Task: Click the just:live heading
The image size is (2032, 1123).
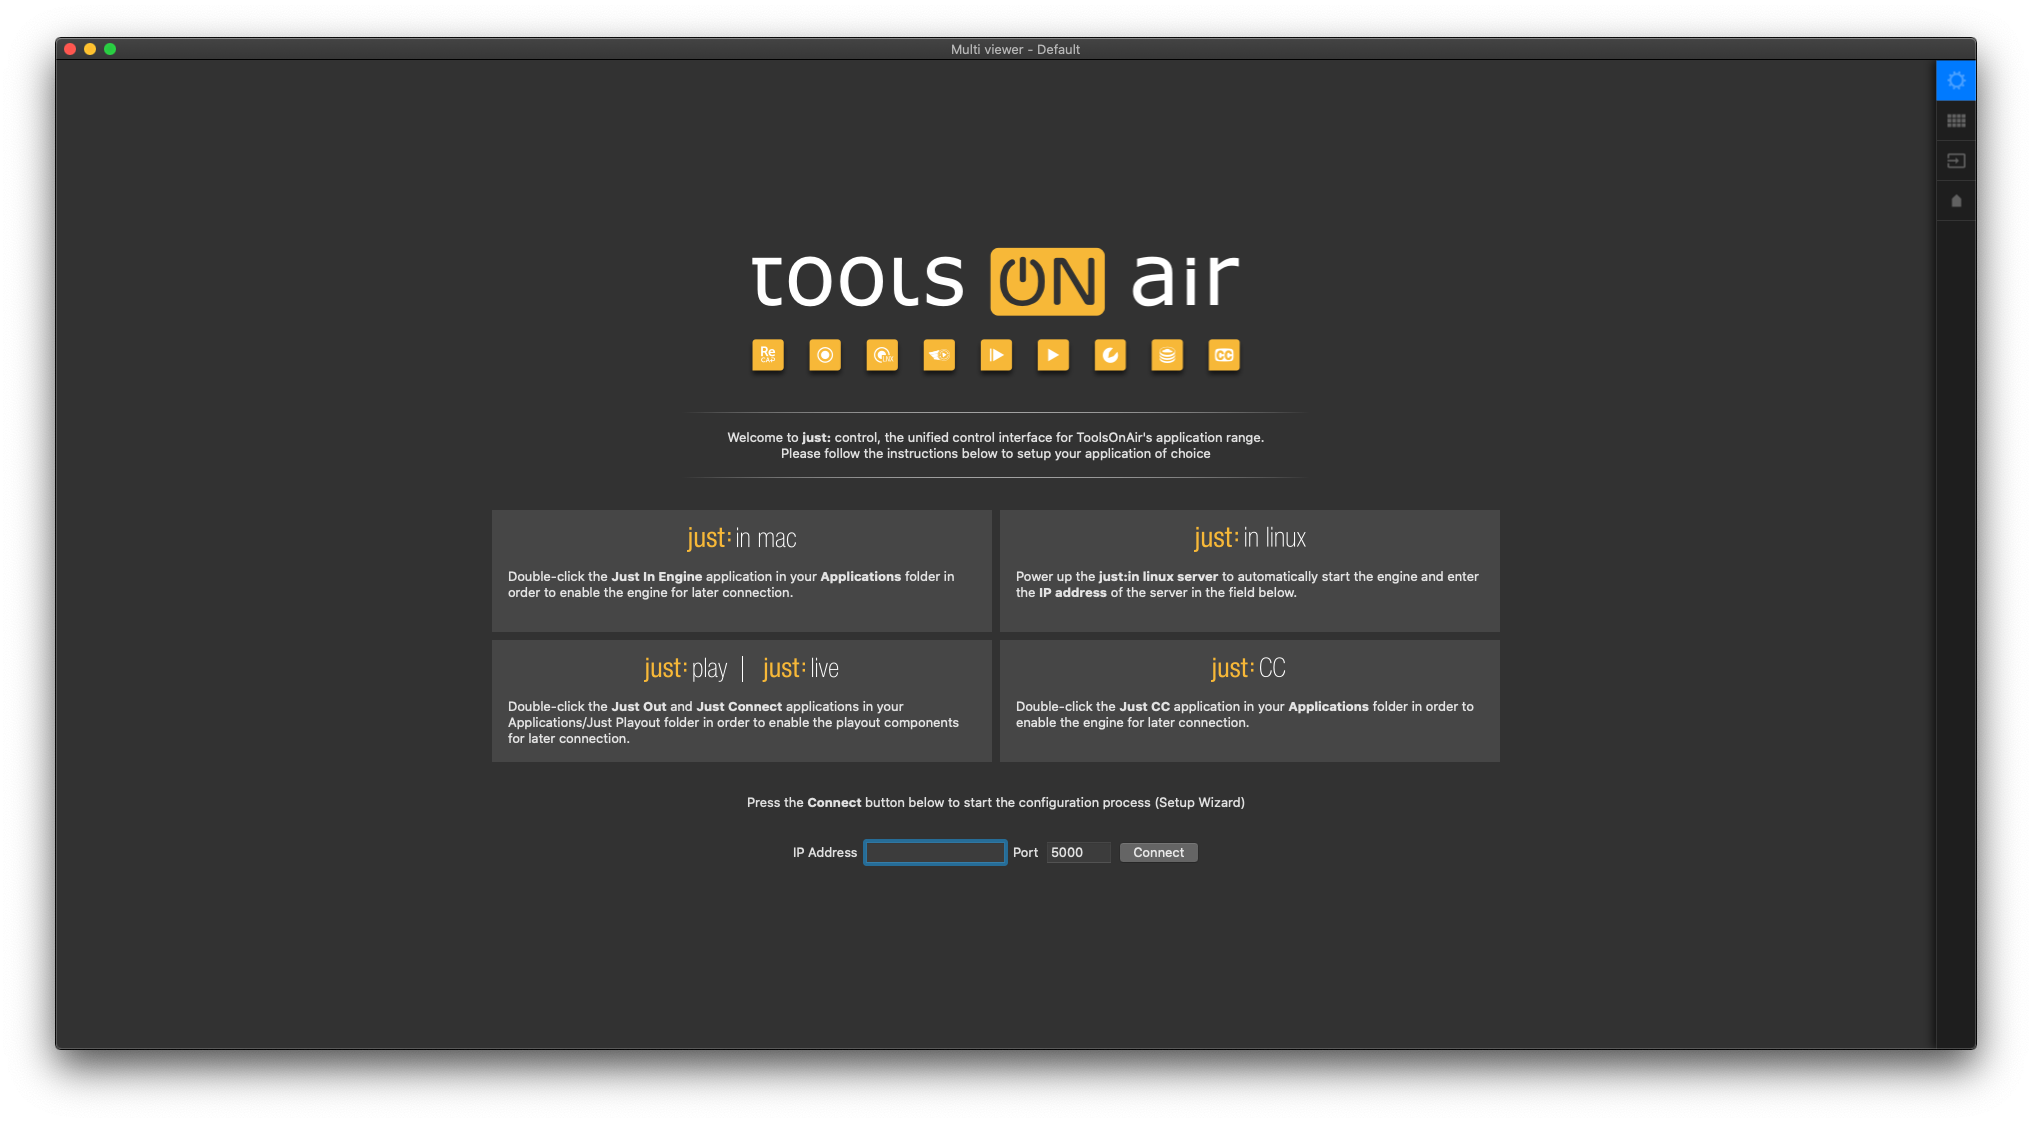Action: (x=800, y=668)
